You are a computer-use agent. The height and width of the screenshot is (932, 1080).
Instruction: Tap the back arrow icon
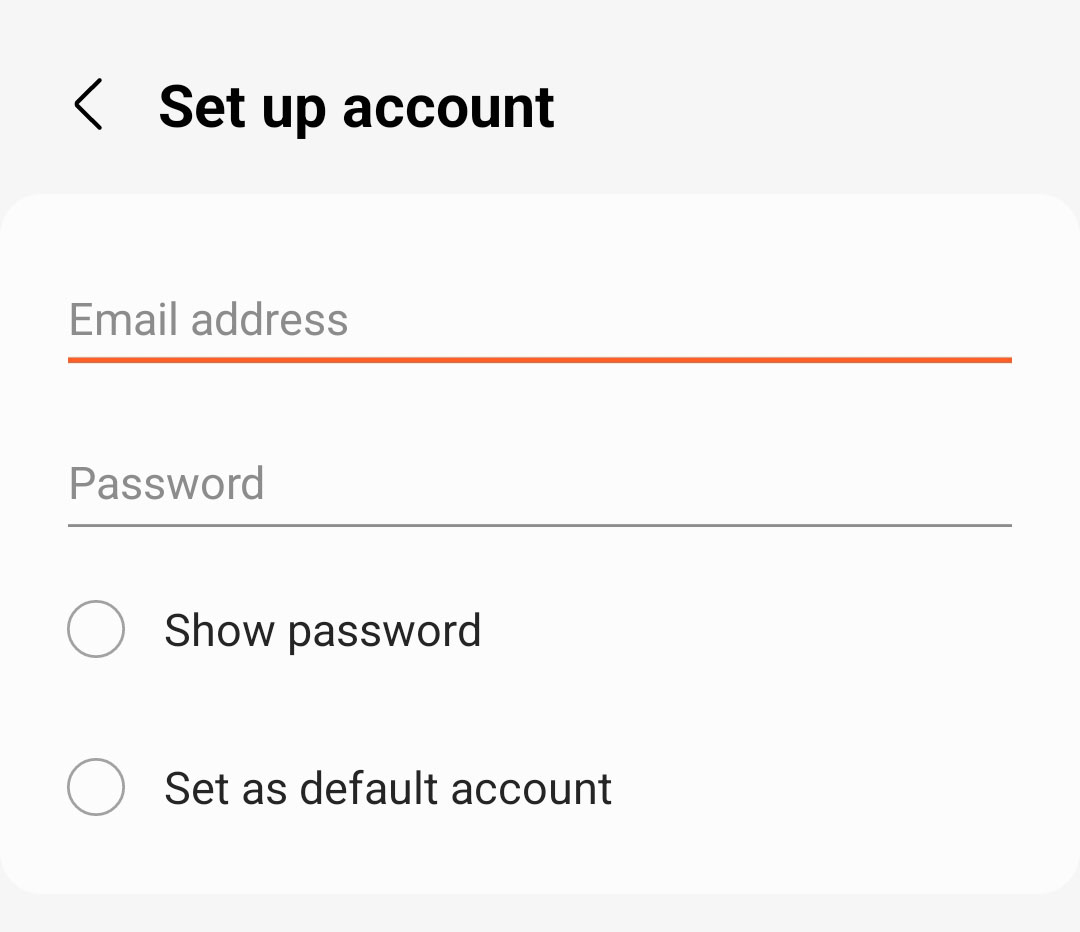[x=88, y=106]
